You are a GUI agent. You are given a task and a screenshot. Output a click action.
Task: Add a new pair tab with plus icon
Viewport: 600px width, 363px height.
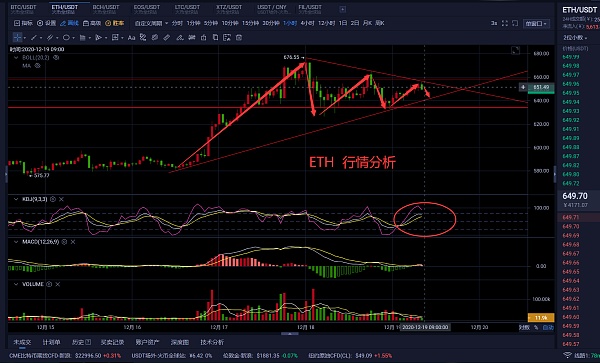pos(343,9)
